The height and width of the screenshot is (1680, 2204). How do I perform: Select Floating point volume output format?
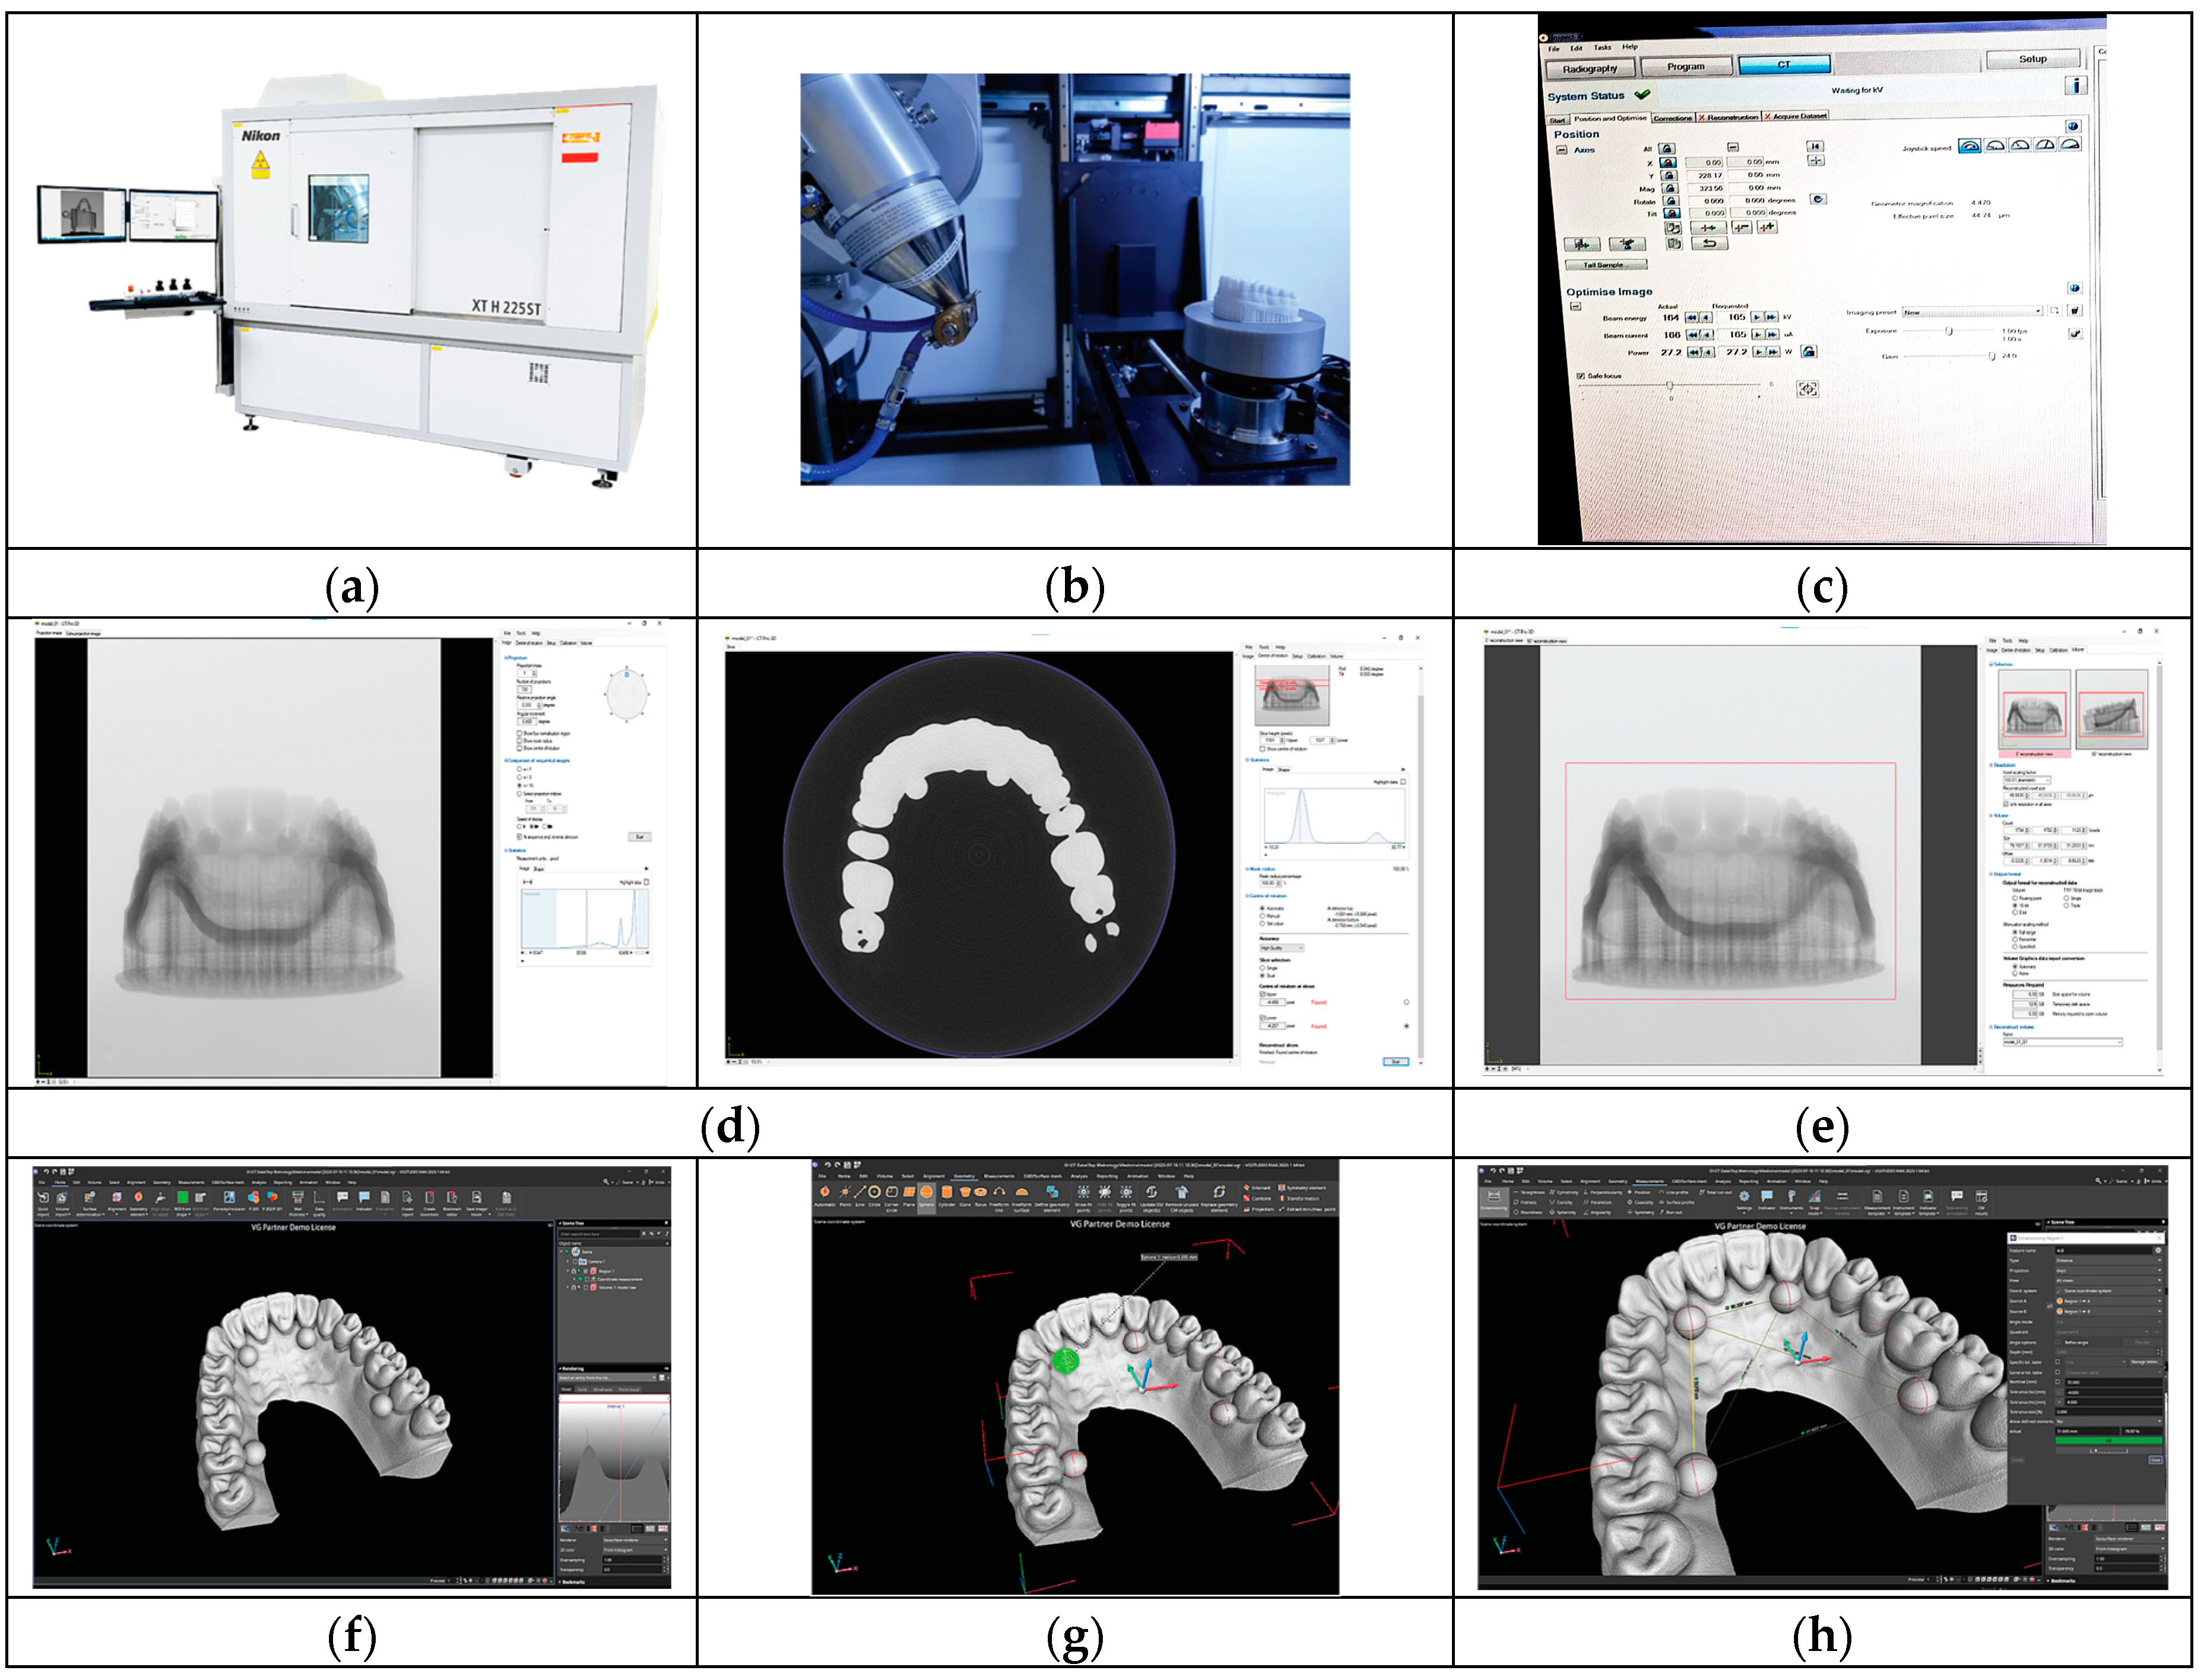pos(2015,898)
